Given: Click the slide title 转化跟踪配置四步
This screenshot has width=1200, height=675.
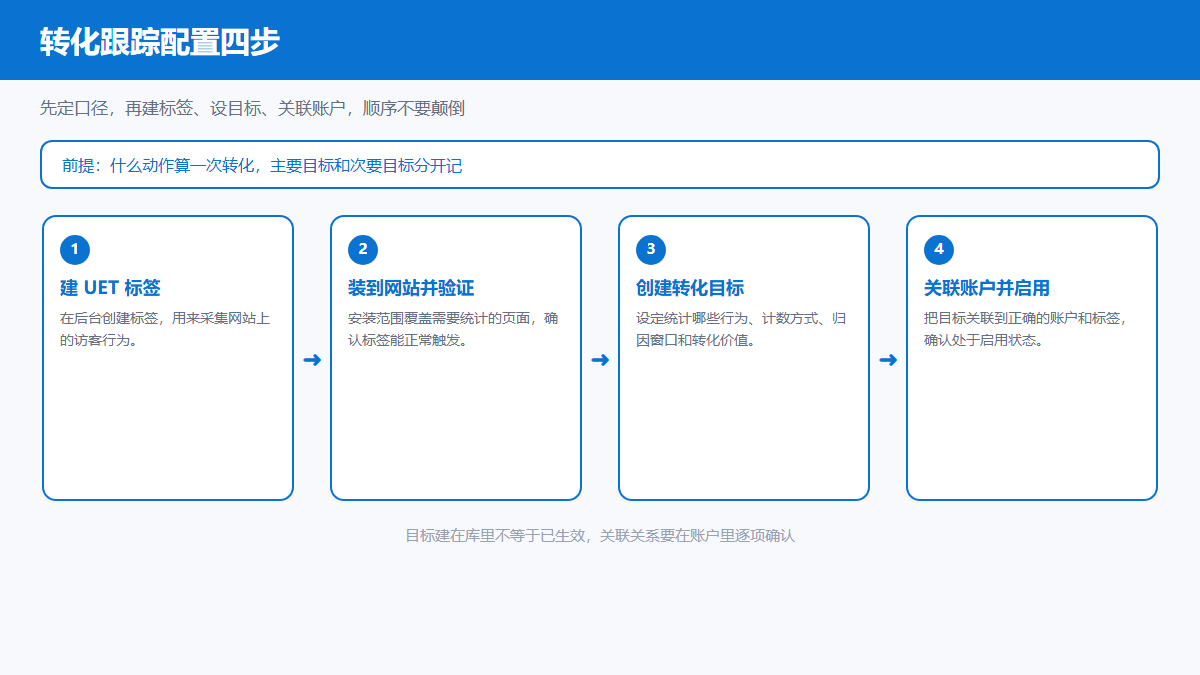Looking at the screenshot, I should (160, 42).
